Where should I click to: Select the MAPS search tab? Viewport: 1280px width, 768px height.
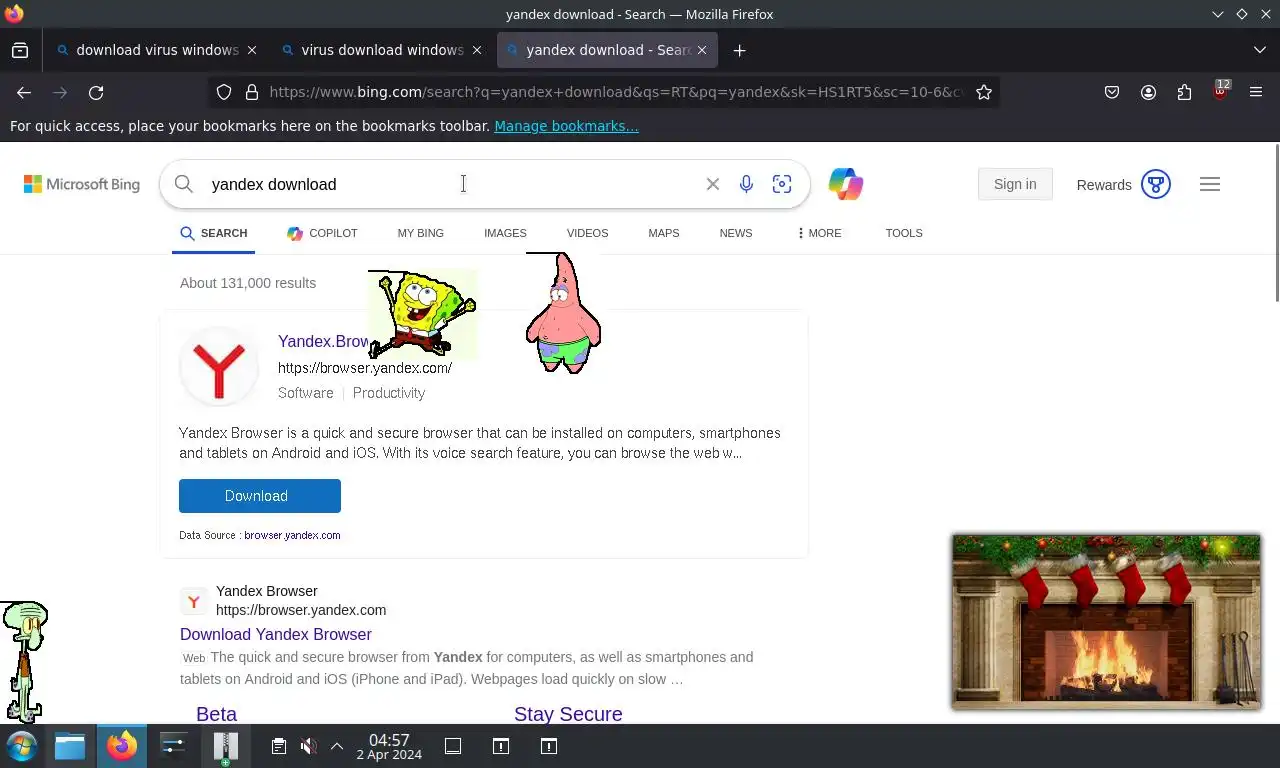[x=663, y=233]
